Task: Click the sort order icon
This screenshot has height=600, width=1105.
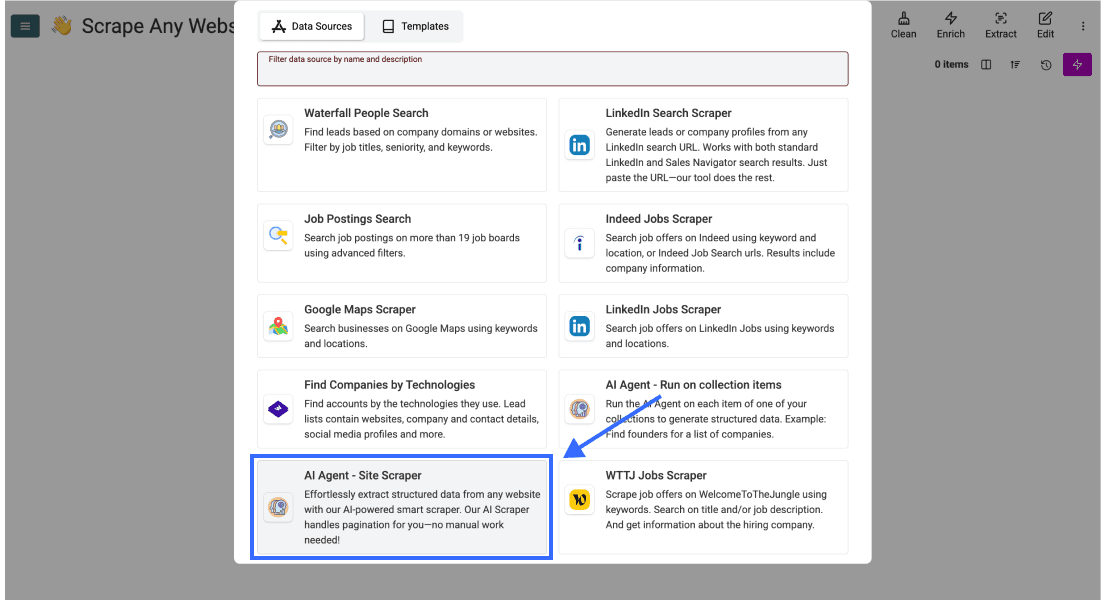Action: point(1015,65)
